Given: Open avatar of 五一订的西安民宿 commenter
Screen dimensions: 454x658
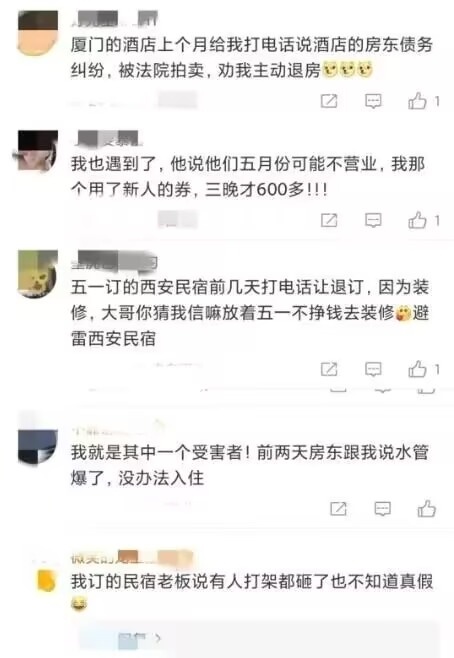Looking at the screenshot, I should point(38,274).
